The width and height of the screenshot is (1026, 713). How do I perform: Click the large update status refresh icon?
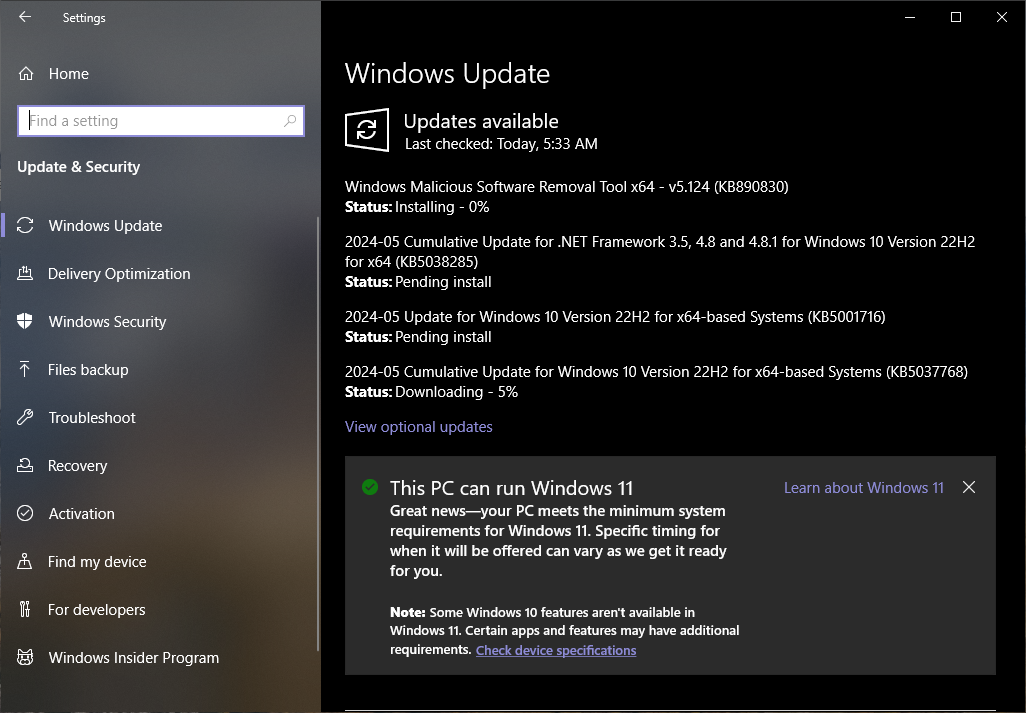click(366, 130)
